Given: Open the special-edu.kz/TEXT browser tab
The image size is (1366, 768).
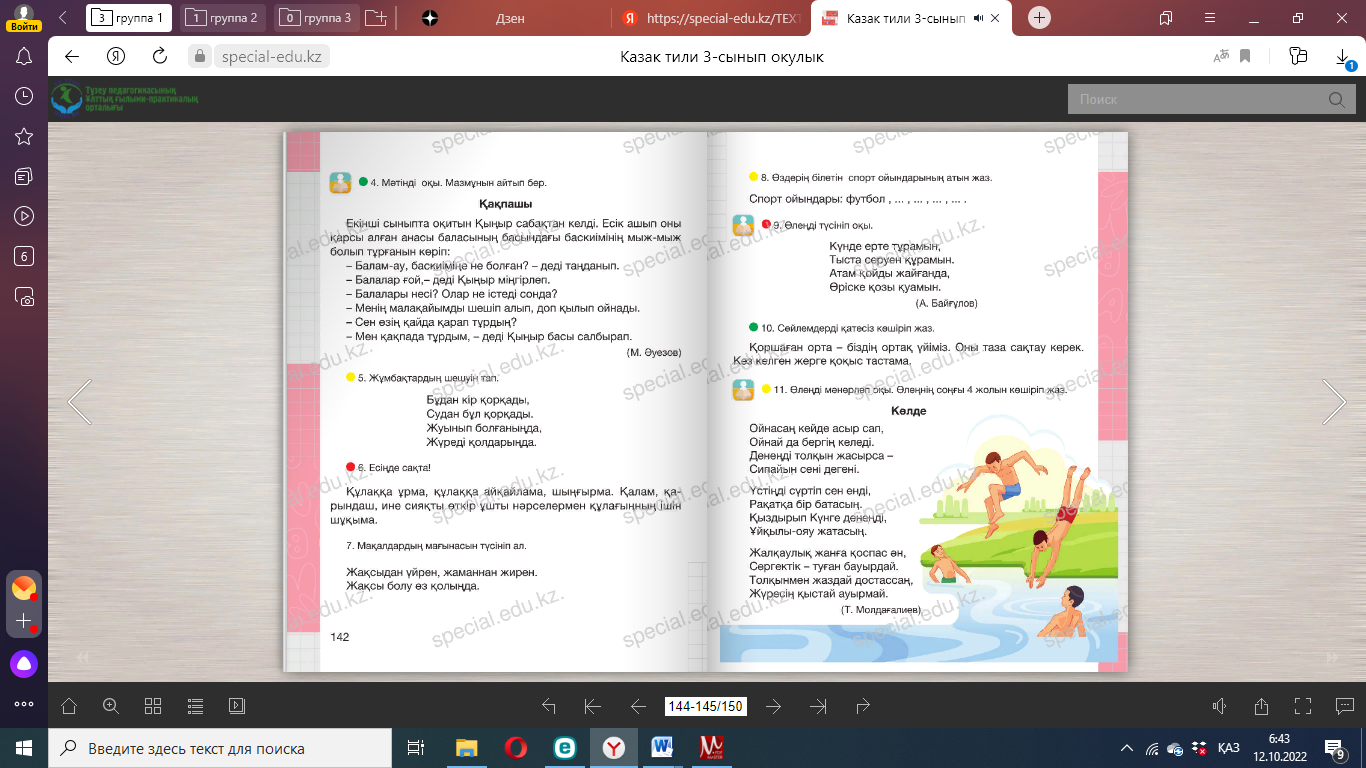Looking at the screenshot, I should 710,18.
